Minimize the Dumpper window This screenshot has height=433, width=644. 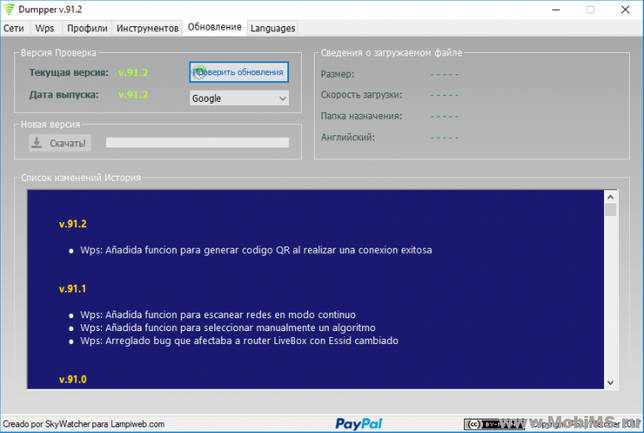(556, 9)
